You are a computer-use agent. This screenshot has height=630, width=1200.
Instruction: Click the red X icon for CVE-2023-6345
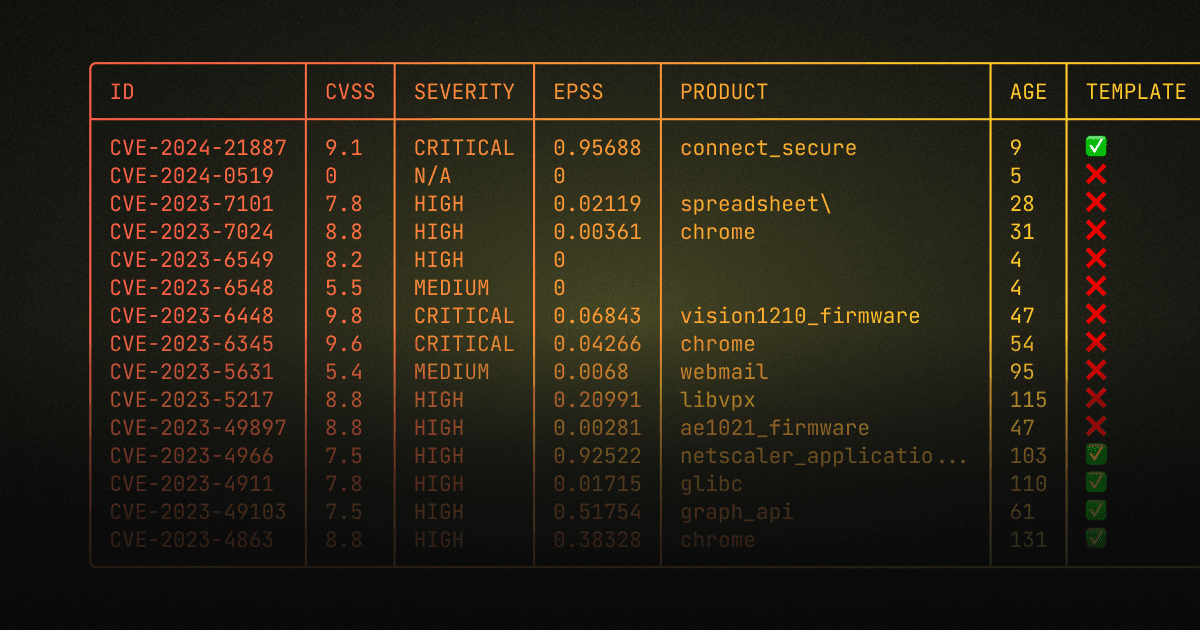click(1096, 343)
